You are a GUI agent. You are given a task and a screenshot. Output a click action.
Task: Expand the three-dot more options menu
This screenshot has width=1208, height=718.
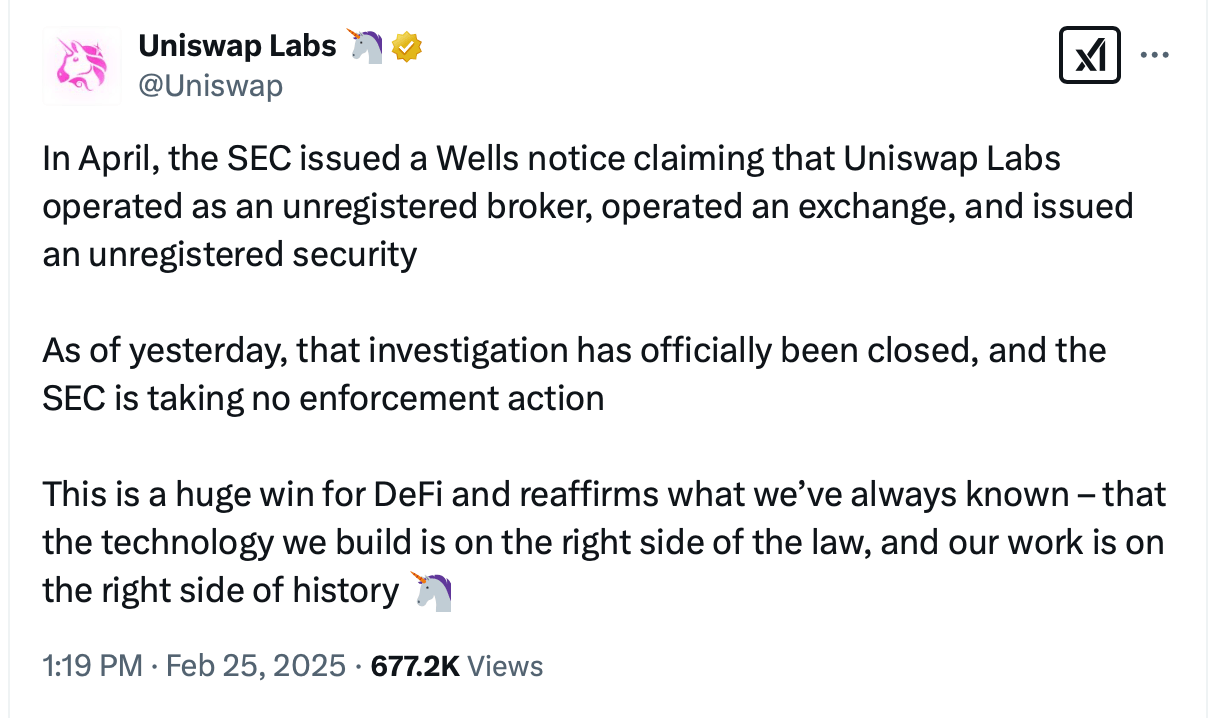[1155, 55]
